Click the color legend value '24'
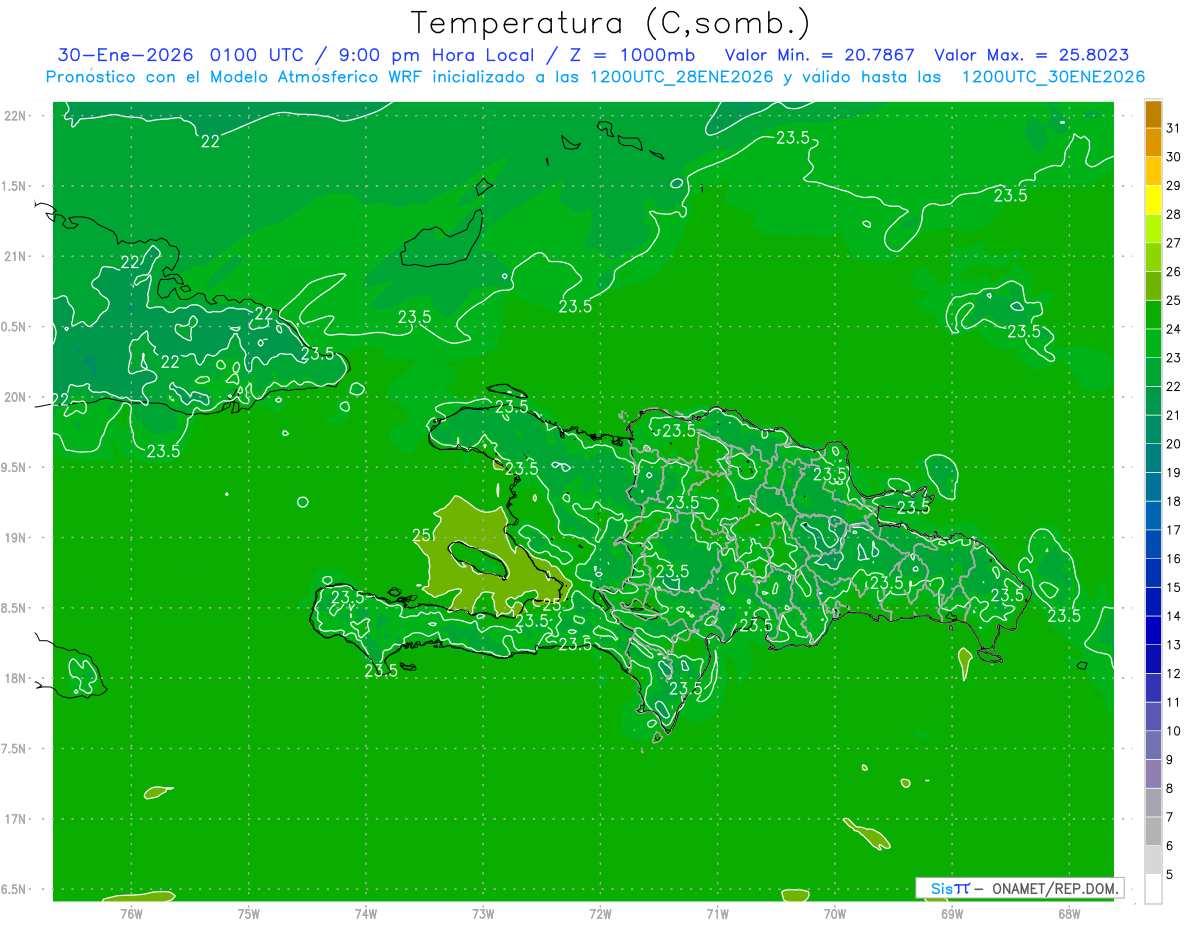This screenshot has width=1200, height=927. 1173,329
